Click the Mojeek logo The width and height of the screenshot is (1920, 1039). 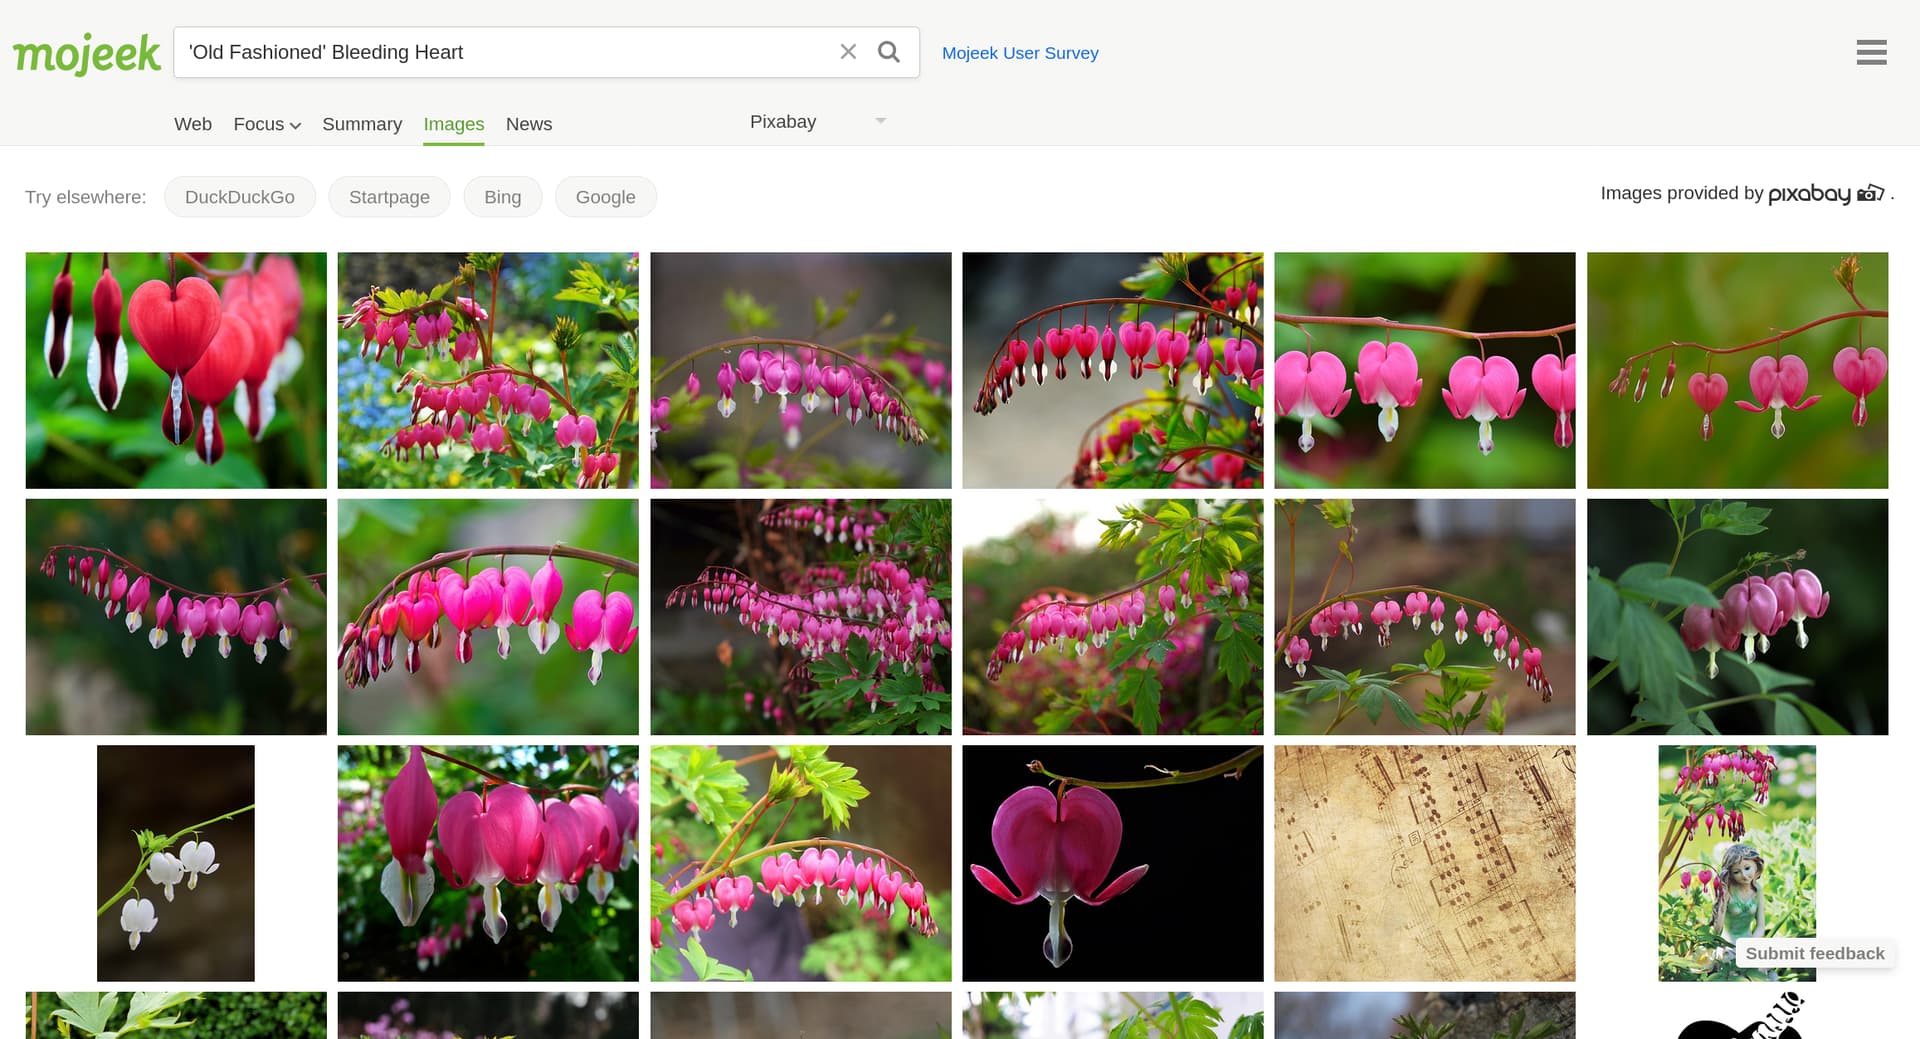coord(86,54)
